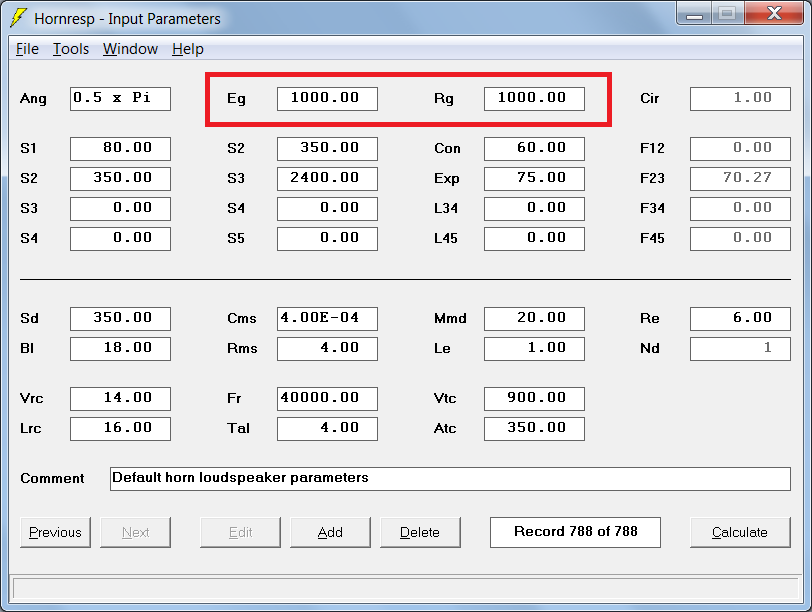Click the S2 field next to Con

[327, 149]
